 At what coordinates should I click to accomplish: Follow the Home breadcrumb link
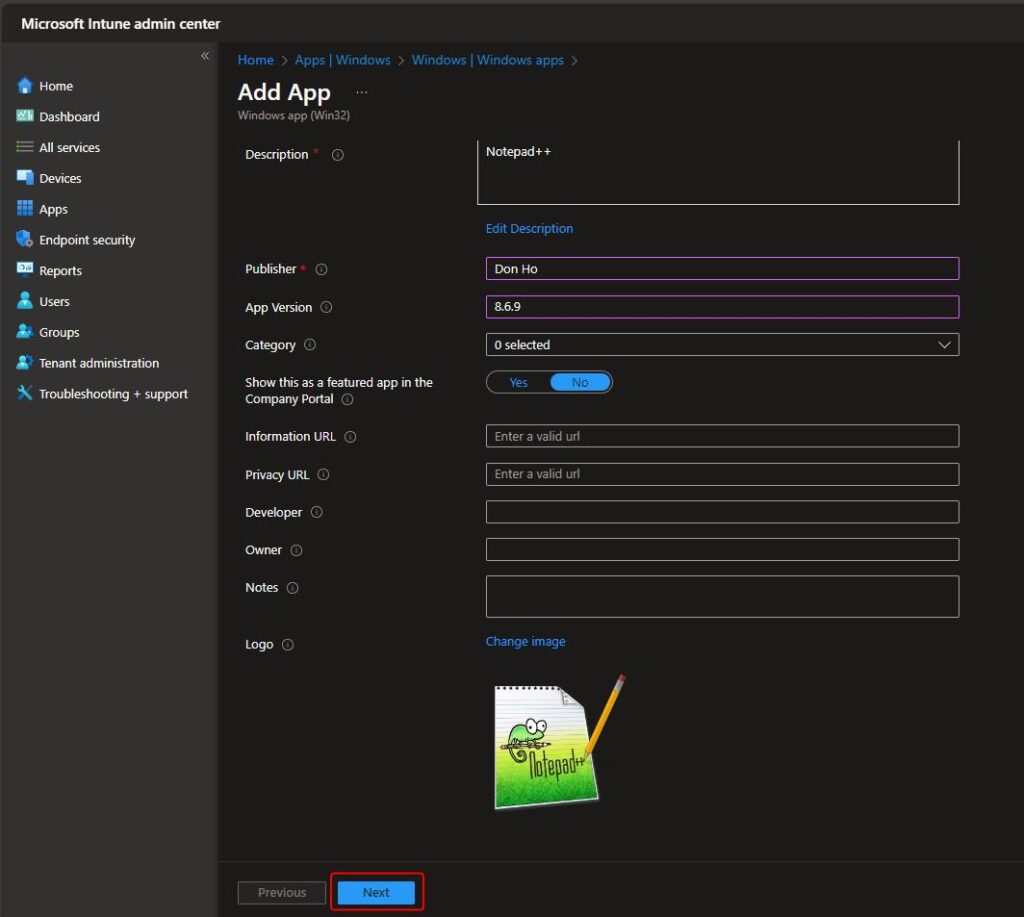[x=256, y=60]
